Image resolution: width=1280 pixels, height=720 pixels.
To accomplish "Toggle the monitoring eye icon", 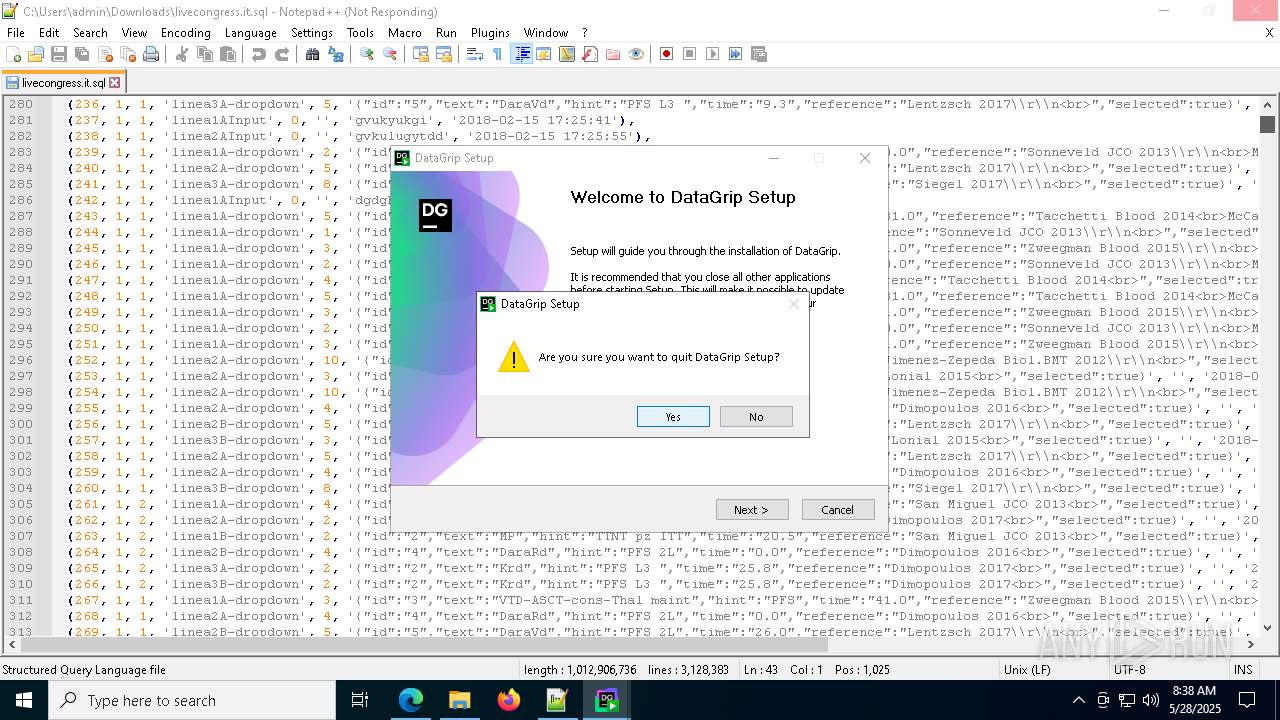I will (x=636, y=54).
